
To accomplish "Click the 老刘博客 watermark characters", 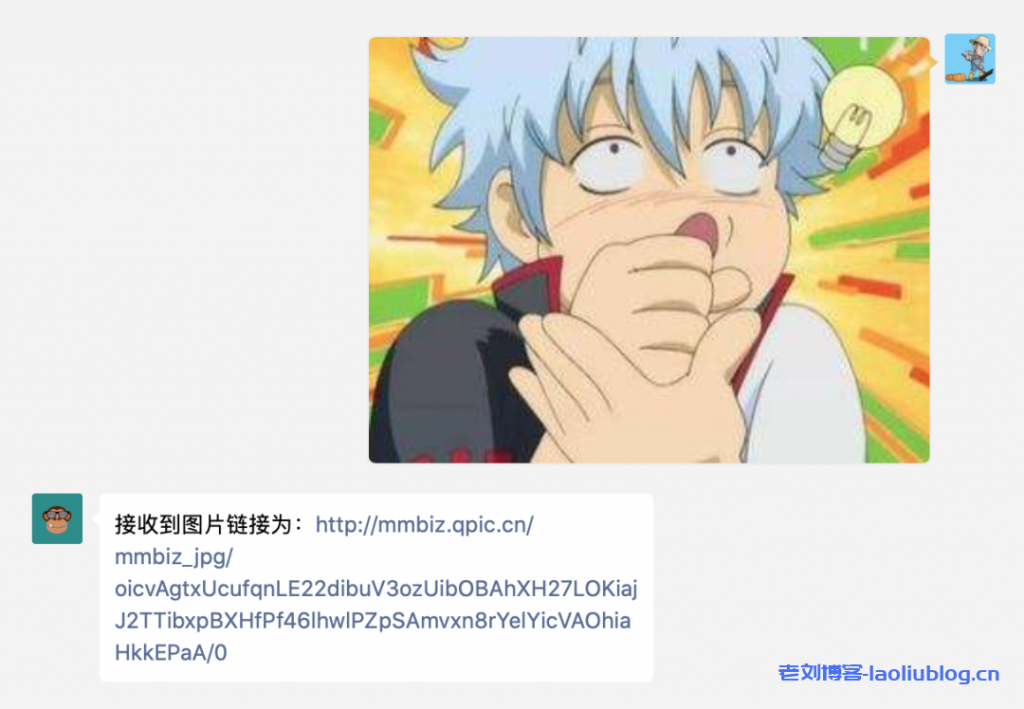I will click(x=821, y=673).
